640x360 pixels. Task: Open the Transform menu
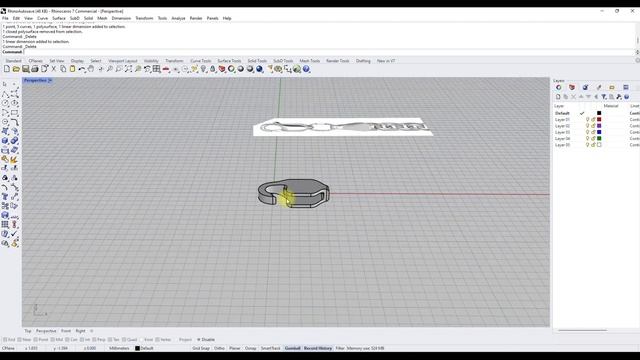144,18
